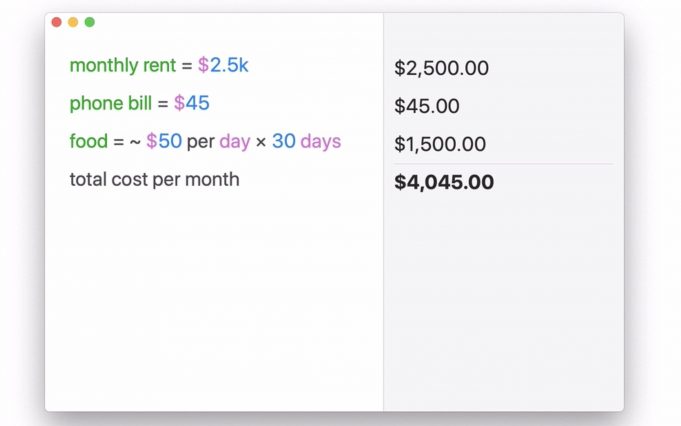This screenshot has height=426, width=681.
Task: Click the 'food' variable name
Action: pyautogui.click(x=88, y=141)
